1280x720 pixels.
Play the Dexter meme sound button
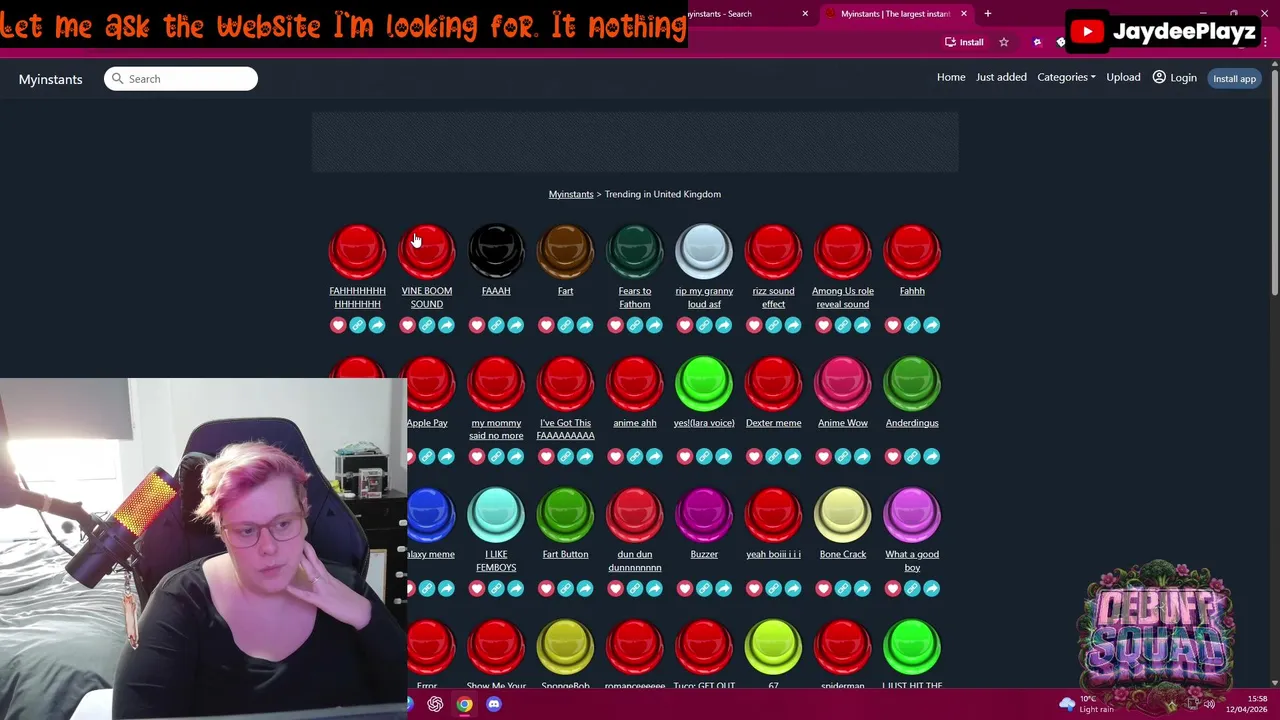773,384
